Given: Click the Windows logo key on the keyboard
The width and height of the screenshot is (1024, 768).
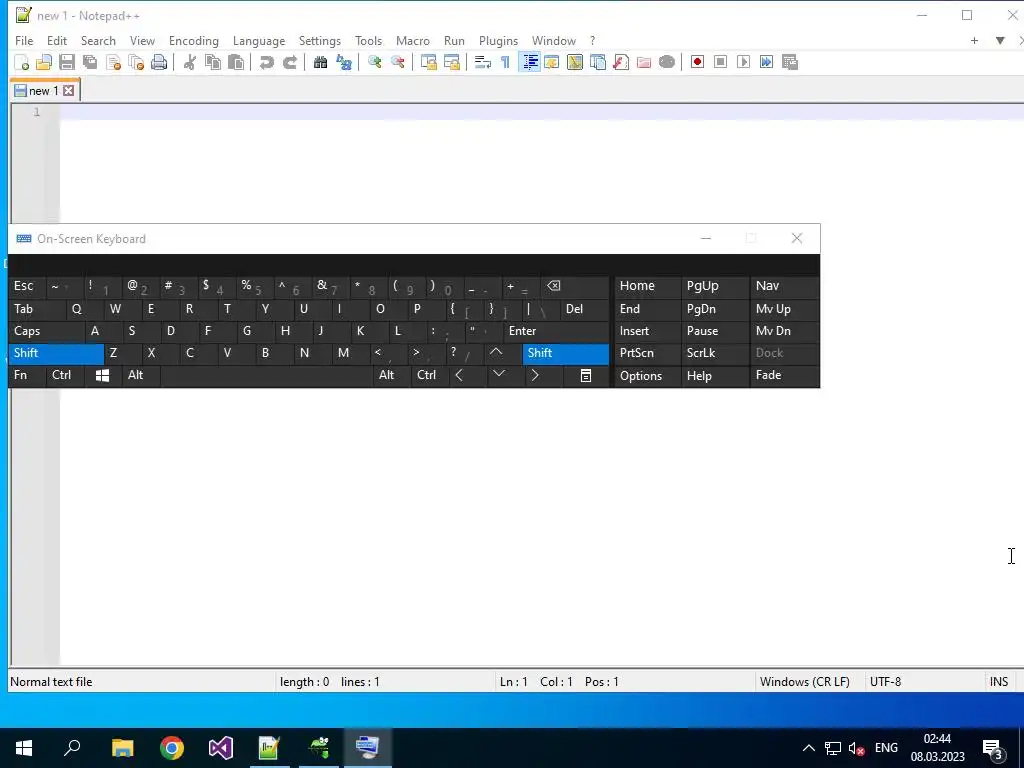Looking at the screenshot, I should click(103, 376).
